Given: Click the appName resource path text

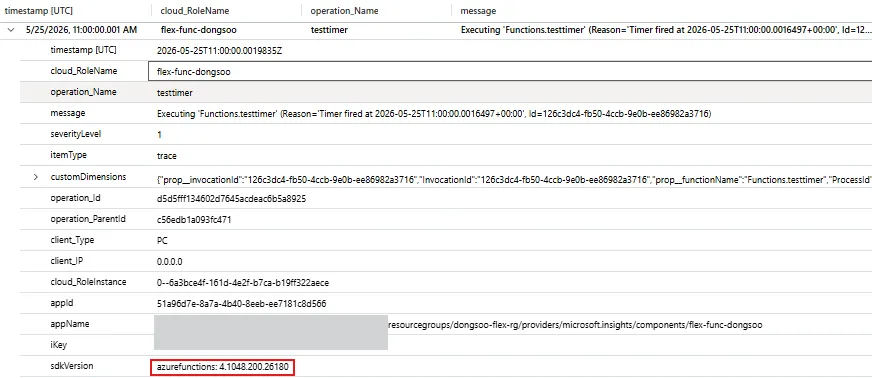Looking at the screenshot, I should point(575,325).
